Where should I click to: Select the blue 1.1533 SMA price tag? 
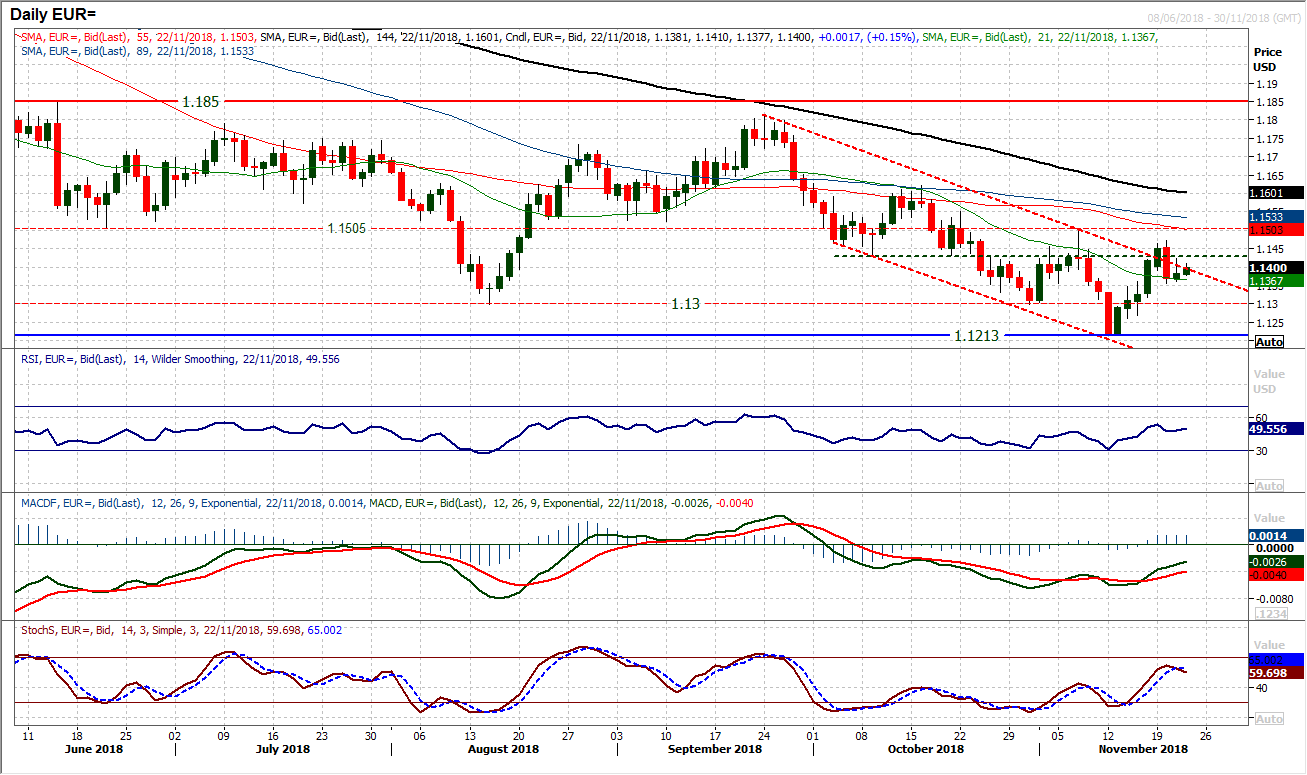pyautogui.click(x=1276, y=216)
